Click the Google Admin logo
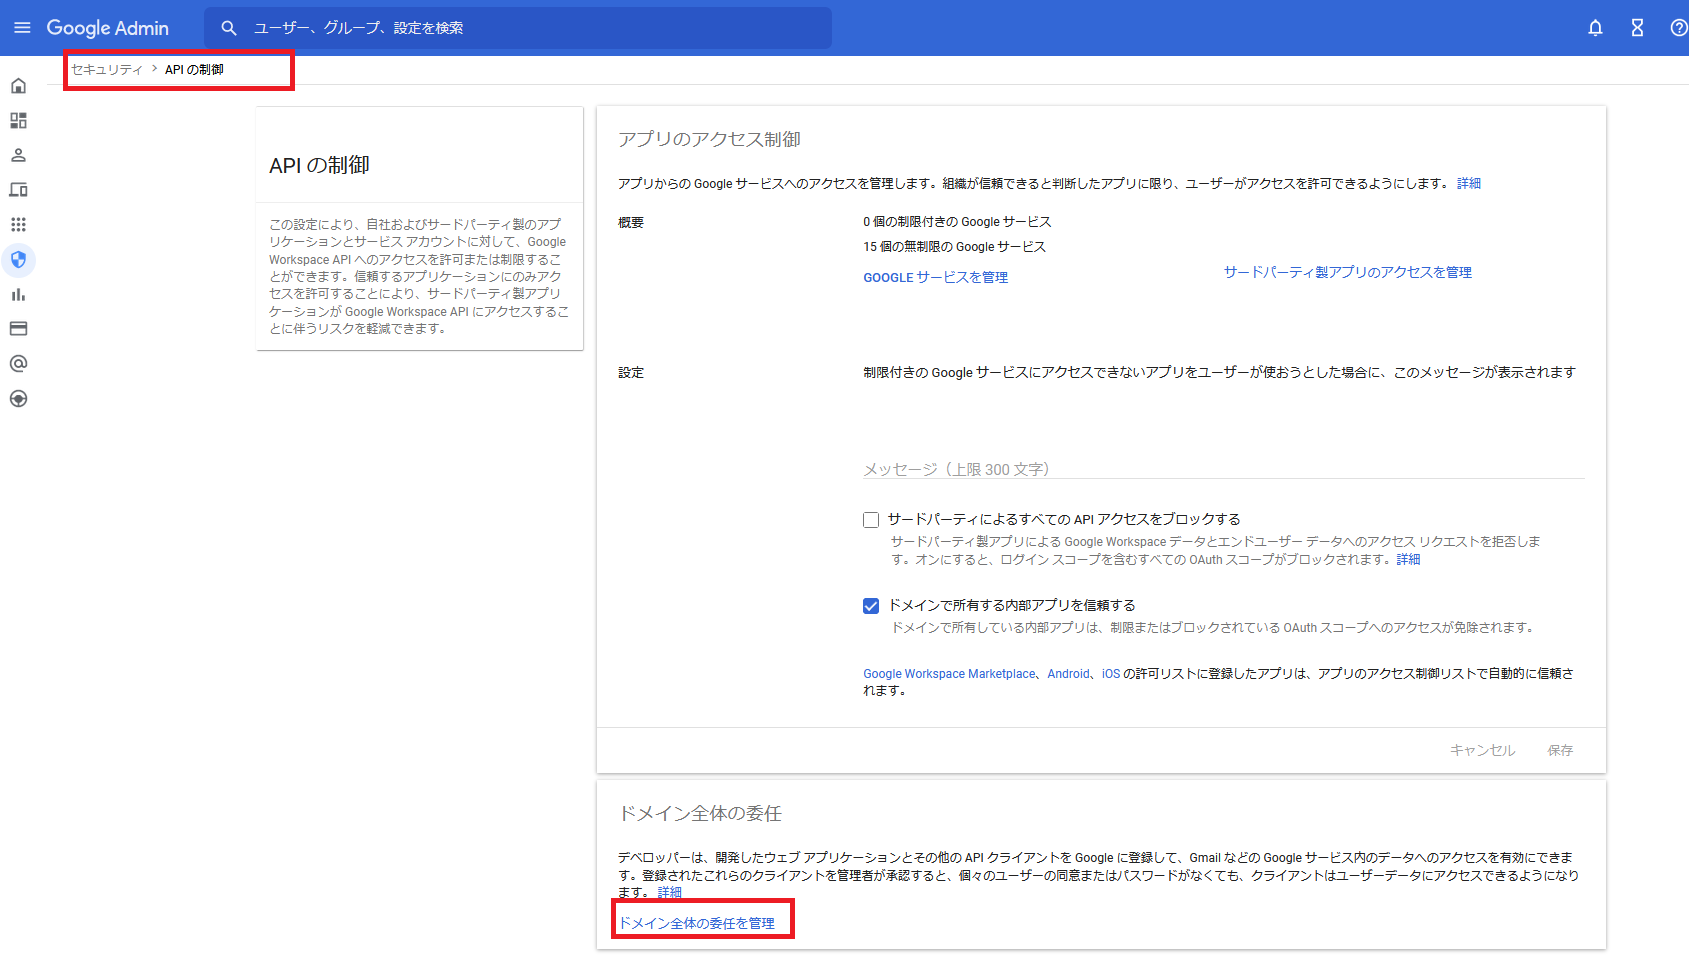 (x=108, y=28)
